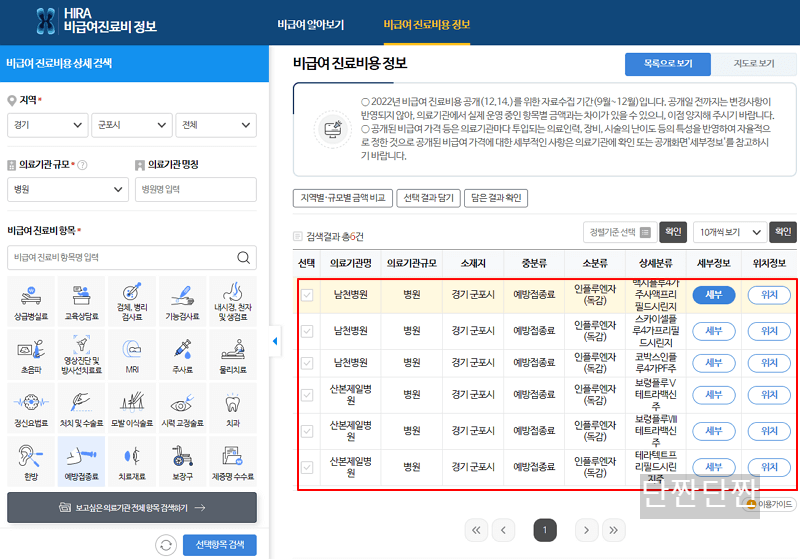Click 지역별·규모별 금액 비교 button
The width and height of the screenshot is (800, 559).
tap(343, 198)
